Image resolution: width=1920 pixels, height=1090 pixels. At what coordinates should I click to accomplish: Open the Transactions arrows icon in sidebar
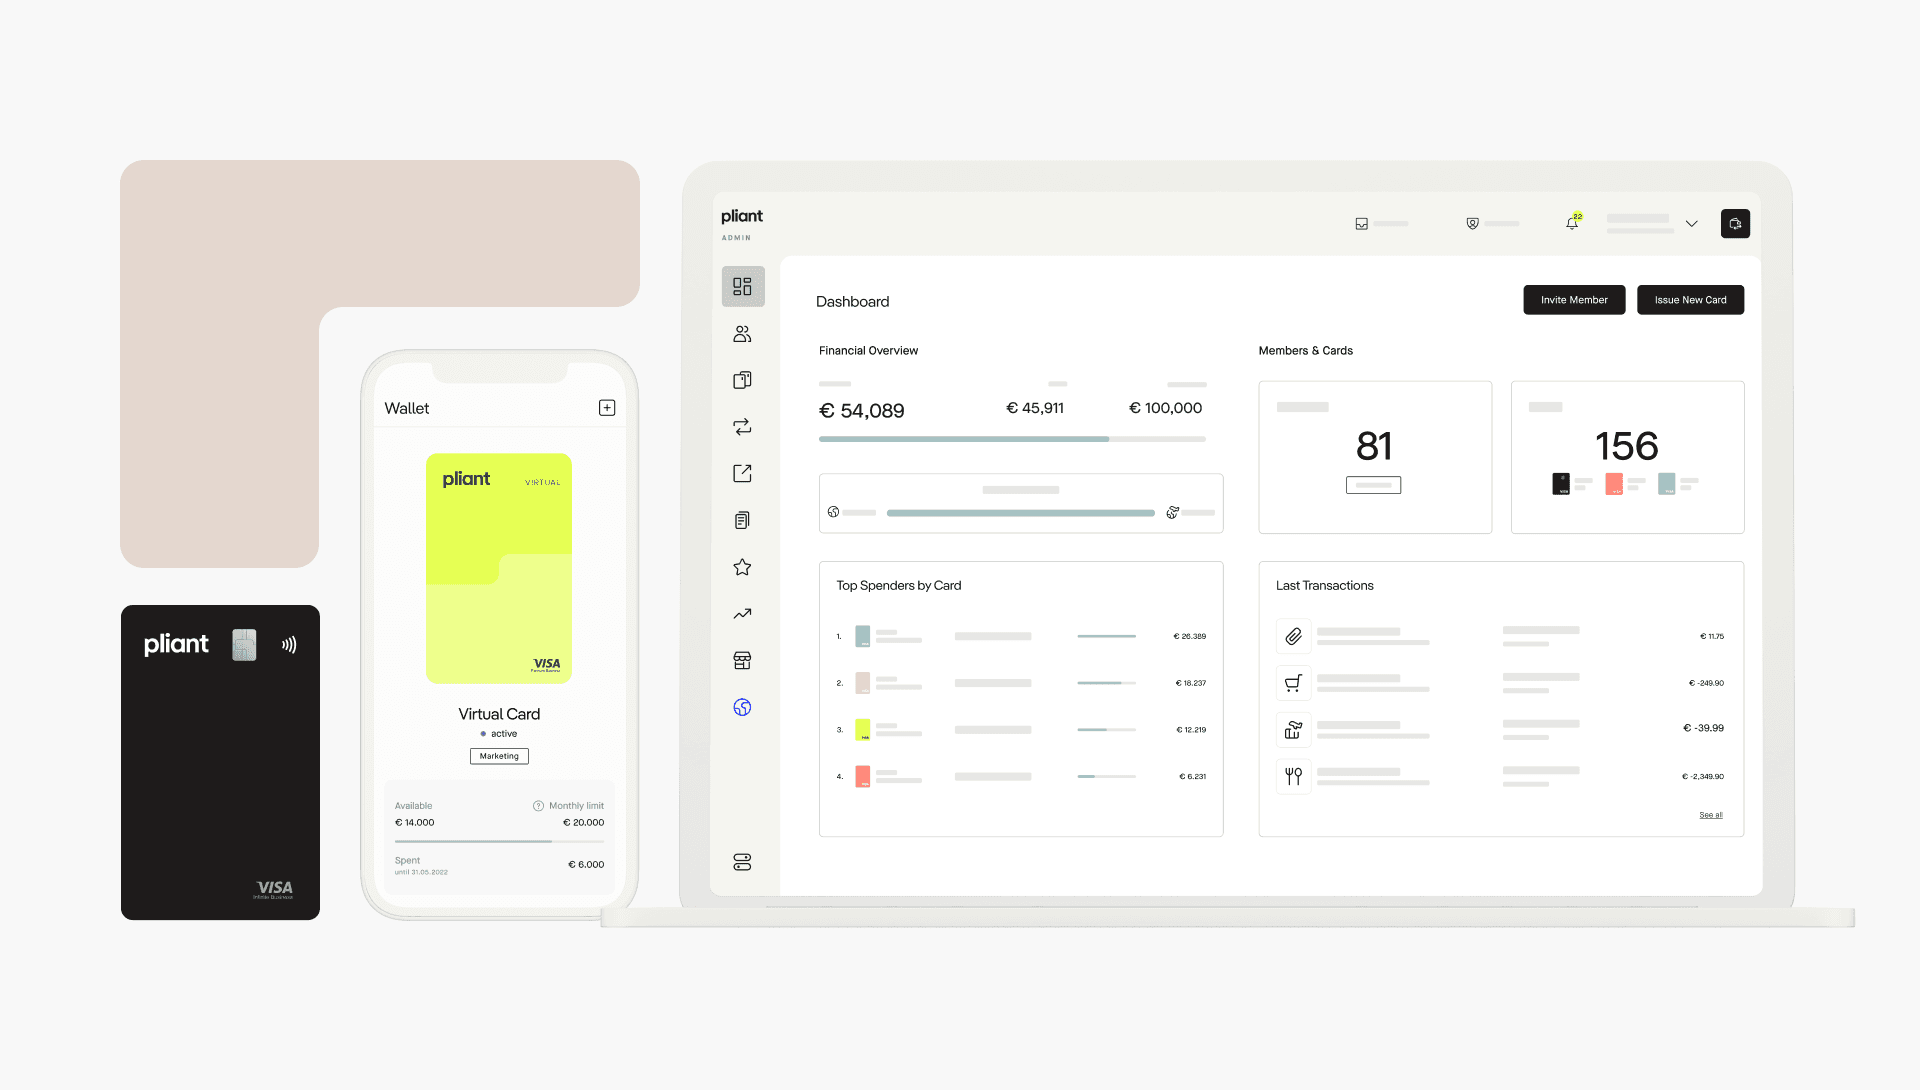[x=742, y=427]
